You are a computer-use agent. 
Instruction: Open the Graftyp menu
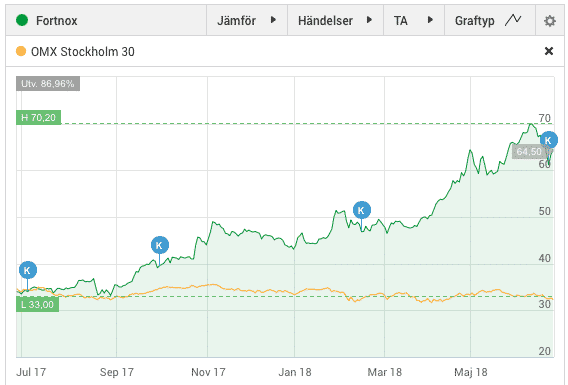(x=490, y=21)
